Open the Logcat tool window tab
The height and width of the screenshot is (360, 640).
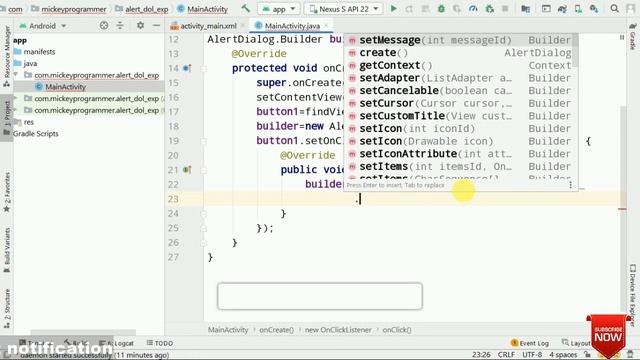[x=117, y=343]
